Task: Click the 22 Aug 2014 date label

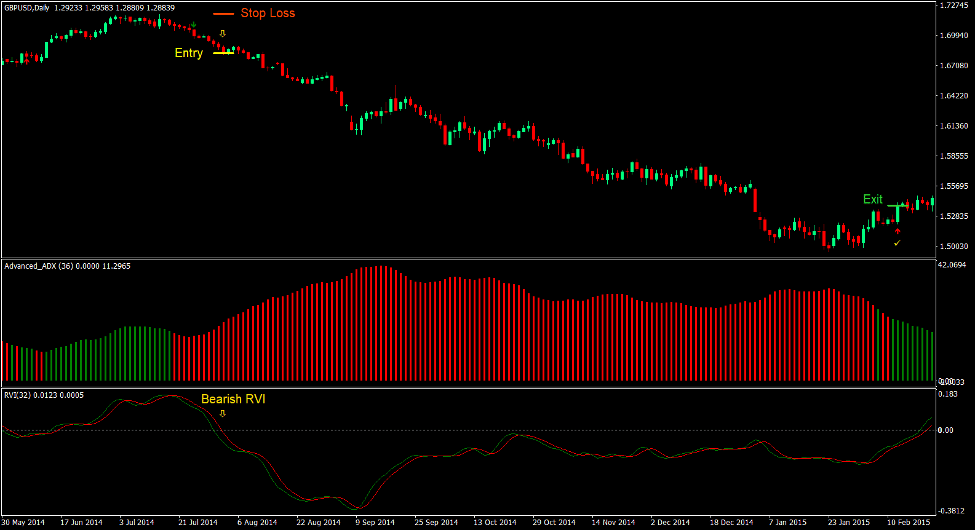Action: [318, 522]
